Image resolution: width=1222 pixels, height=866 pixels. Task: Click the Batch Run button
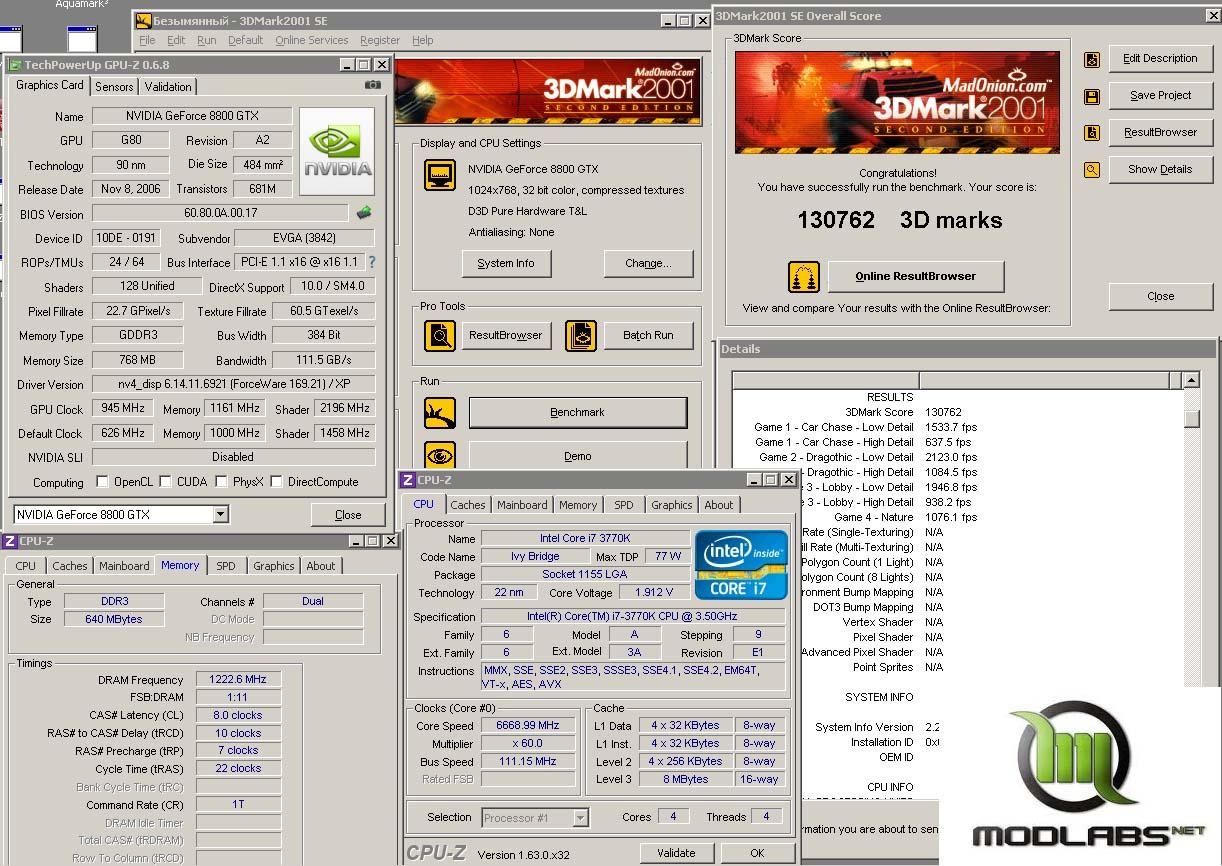[648, 336]
